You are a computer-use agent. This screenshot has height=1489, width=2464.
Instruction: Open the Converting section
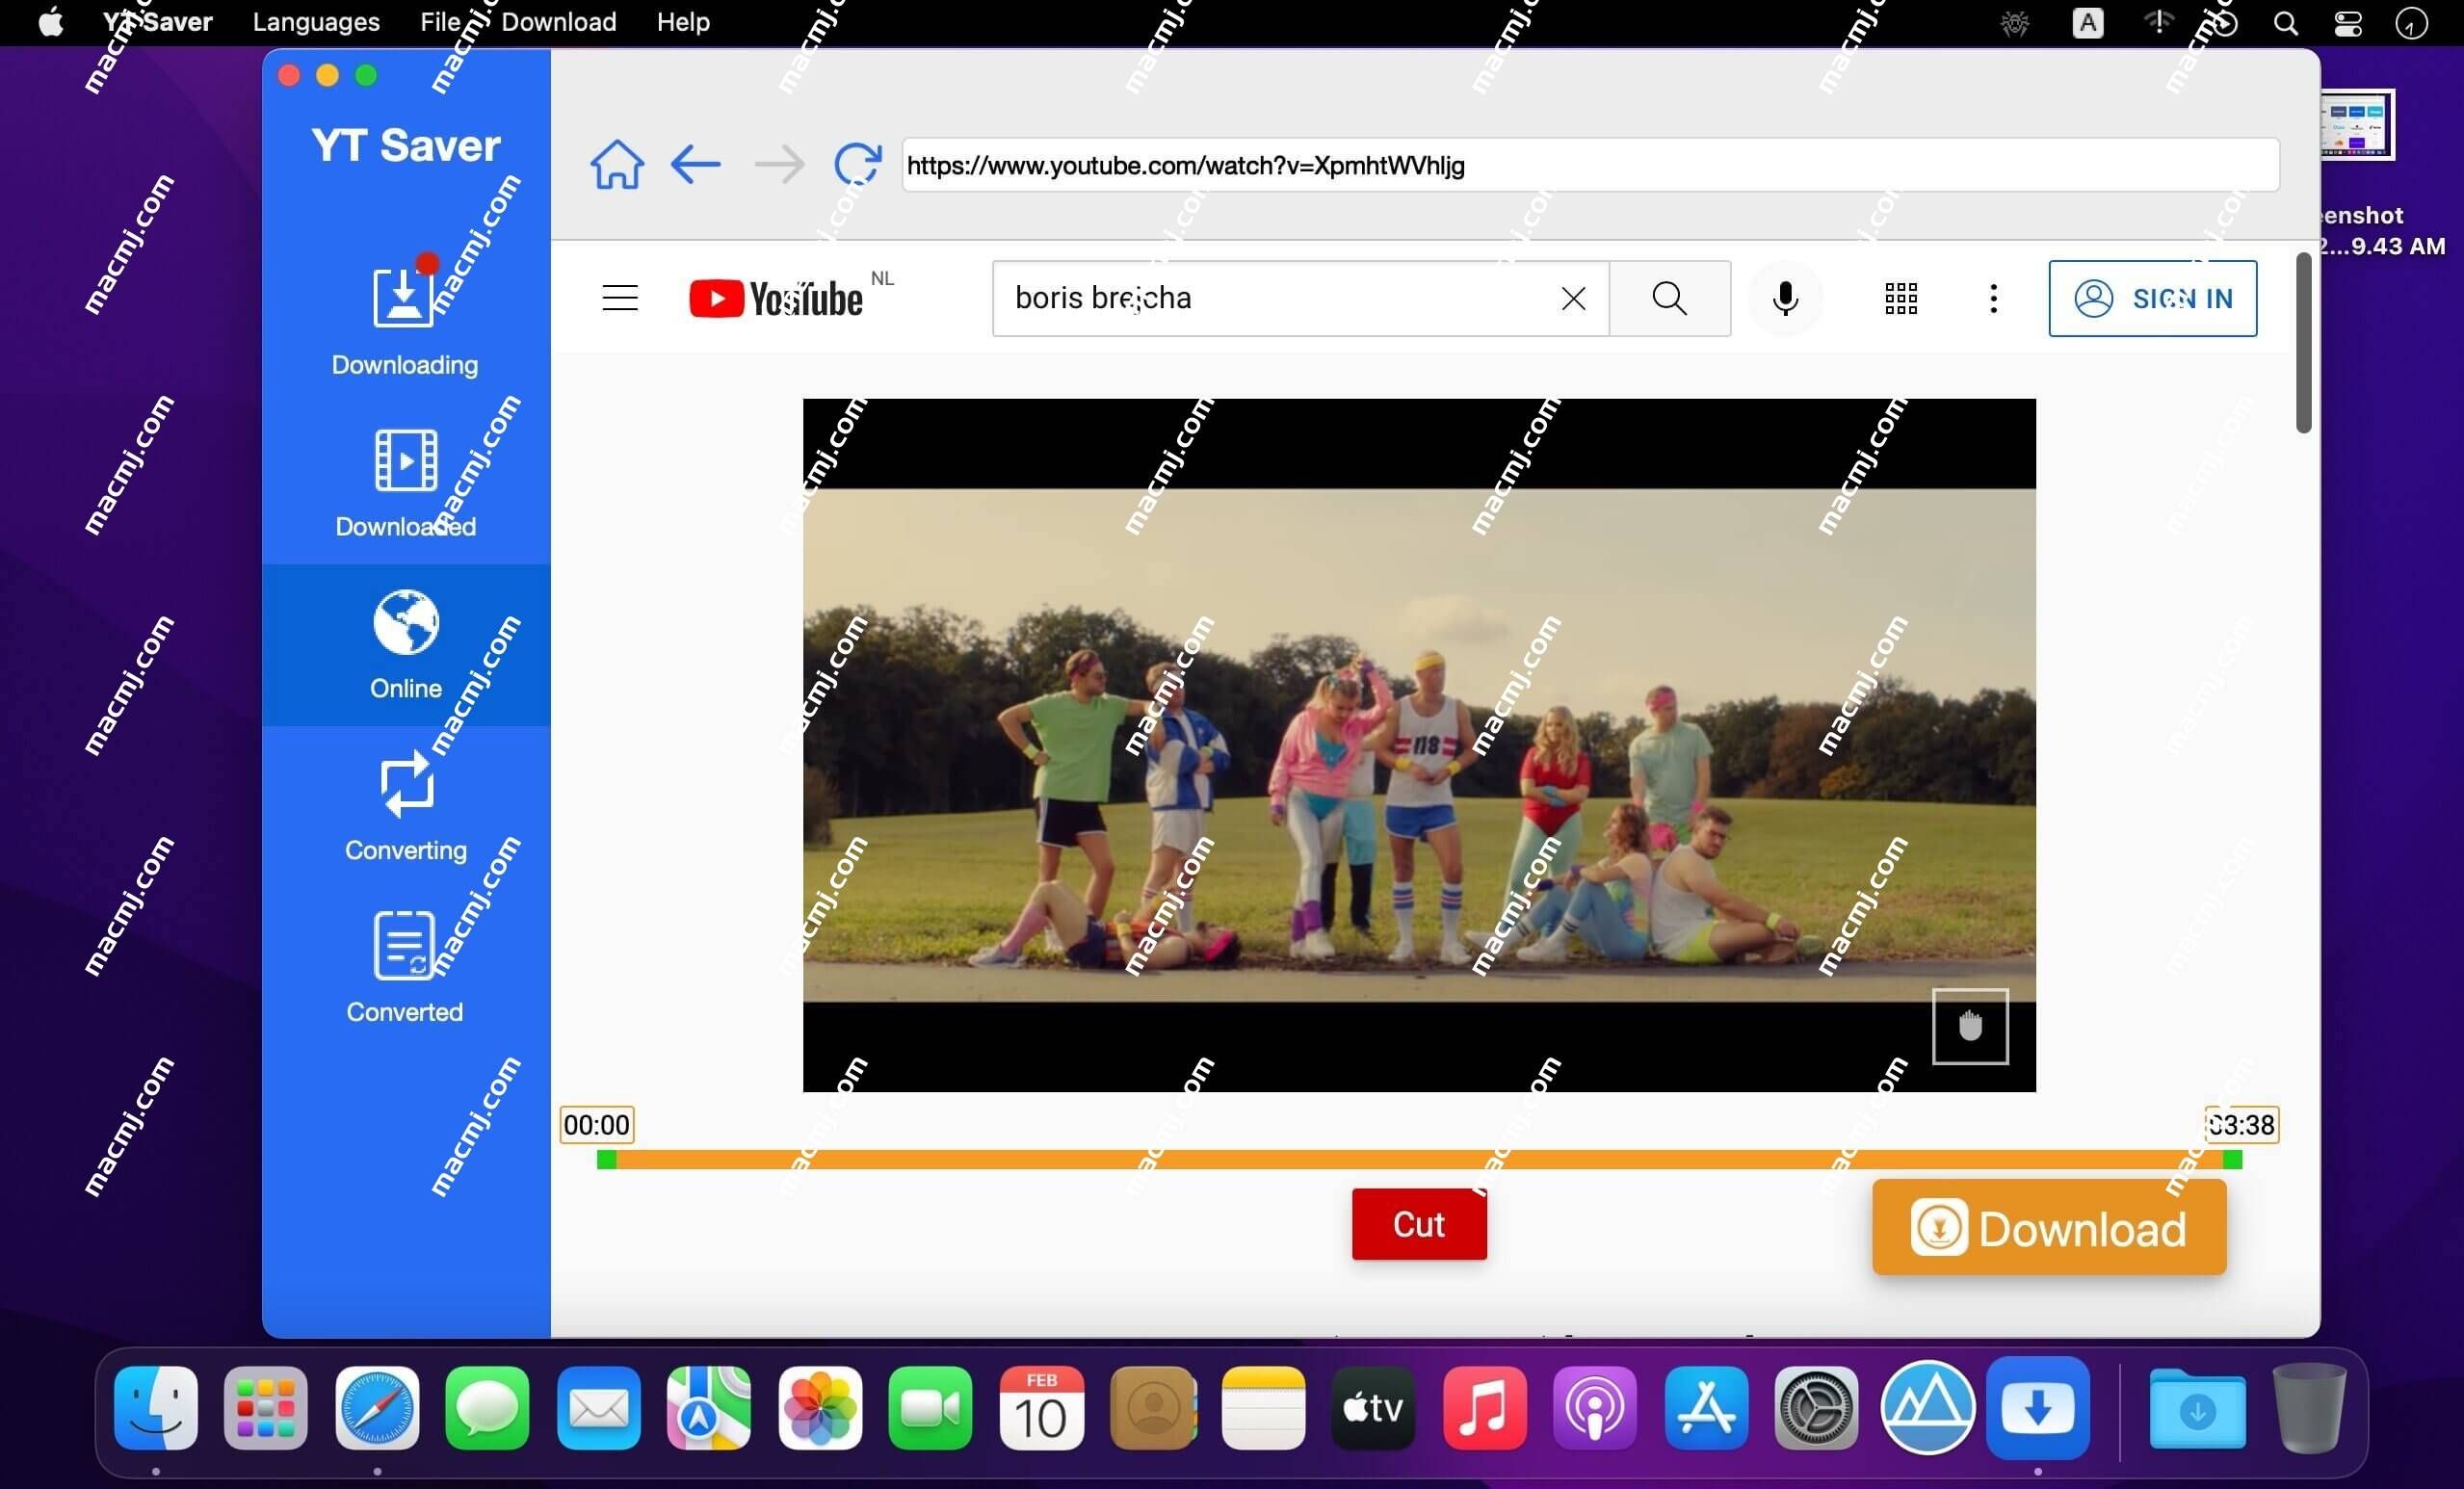(x=405, y=807)
